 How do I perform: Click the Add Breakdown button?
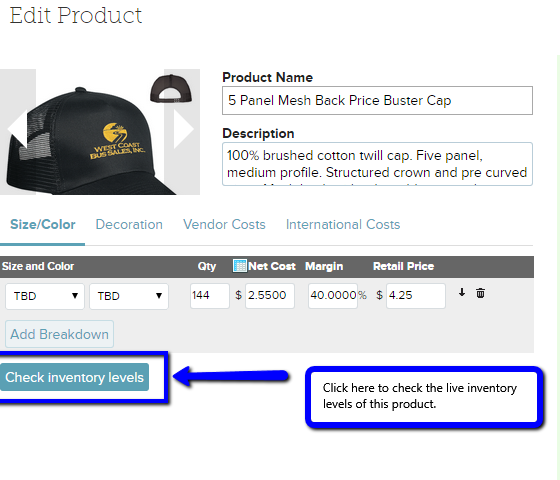[x=59, y=334]
